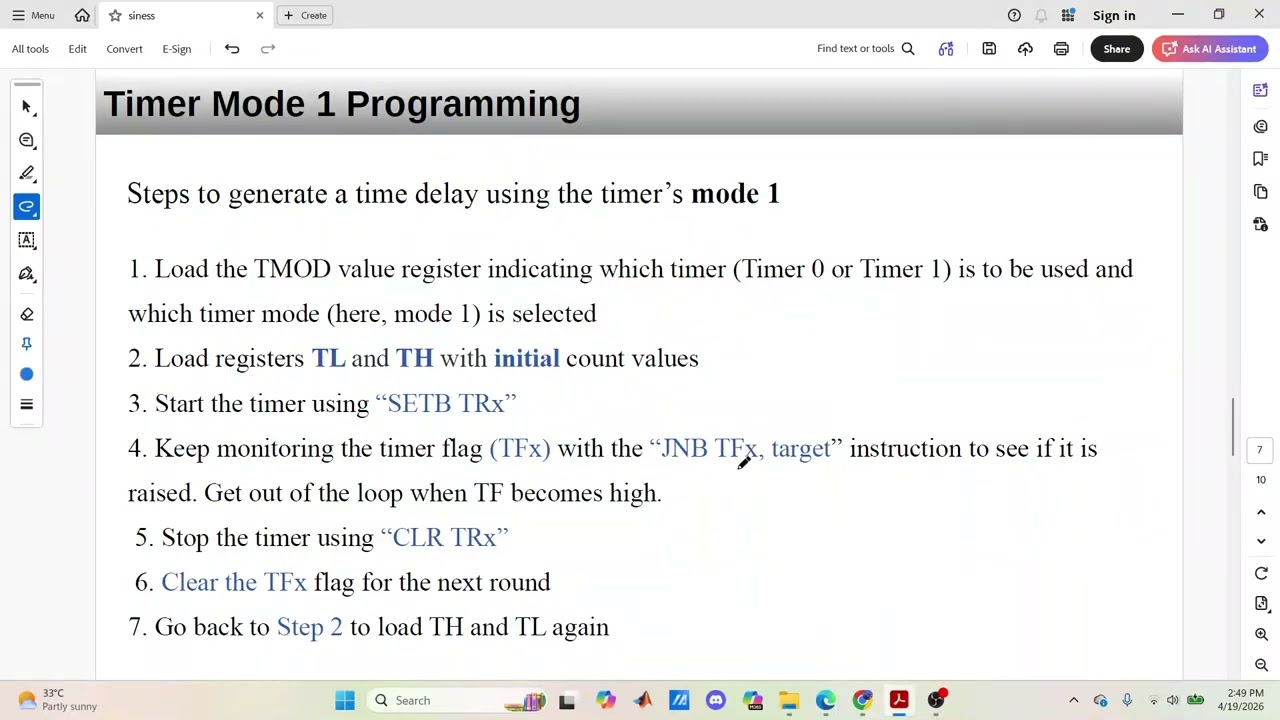This screenshot has height=720, width=1280.
Task: Open All tools menu
Action: coord(30,48)
